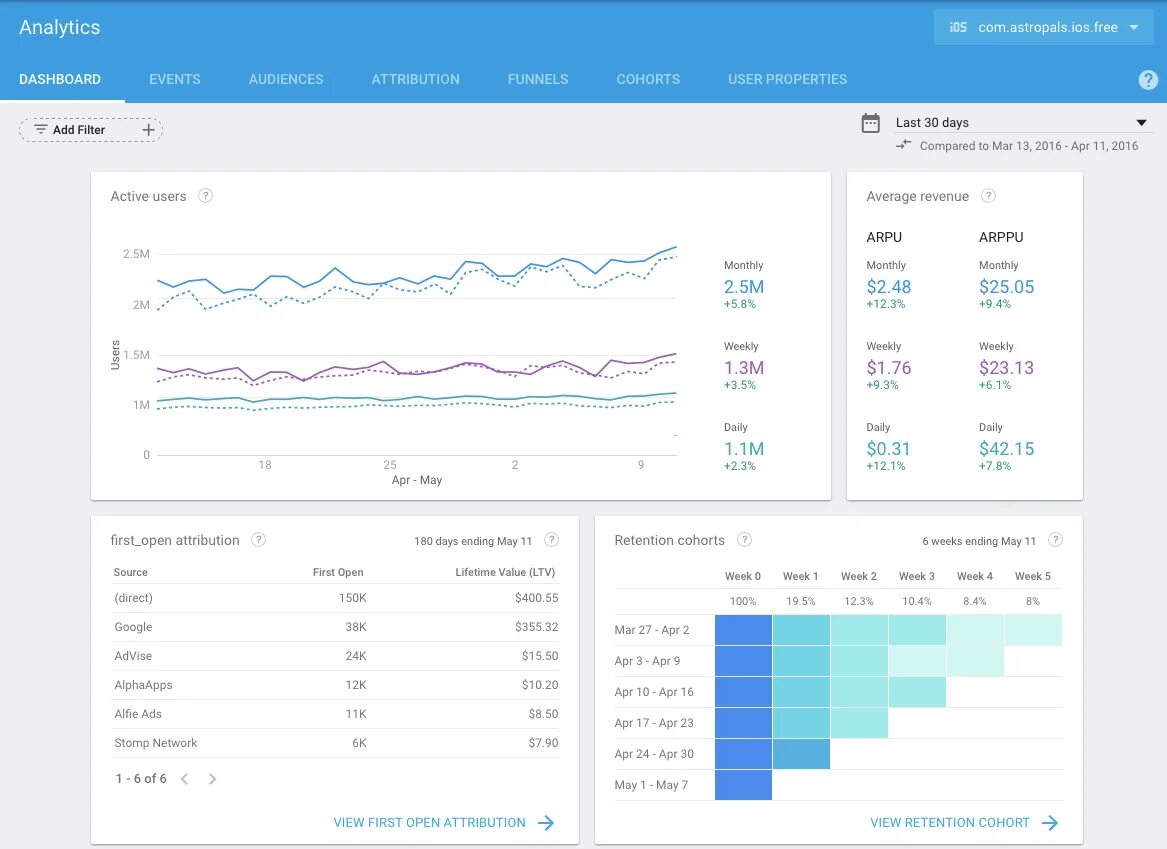
Task: Click the Apr 17 - Apr 23 cohort label
Action: (653, 723)
